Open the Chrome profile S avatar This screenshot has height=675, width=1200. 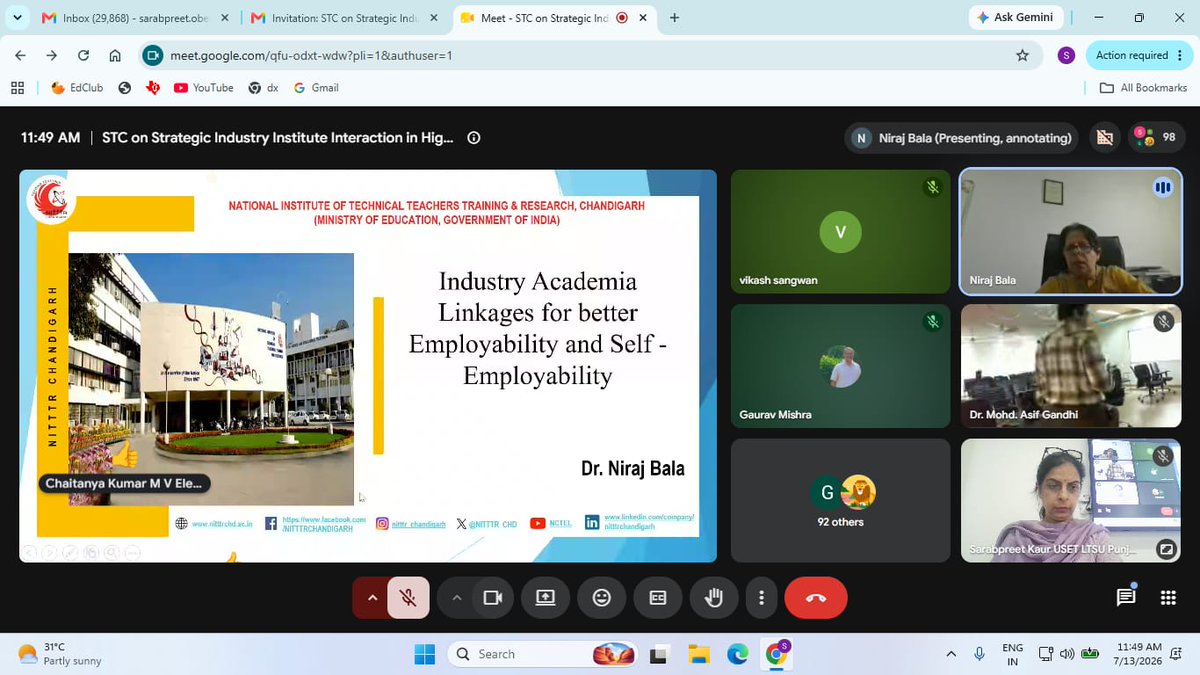[x=1066, y=56]
